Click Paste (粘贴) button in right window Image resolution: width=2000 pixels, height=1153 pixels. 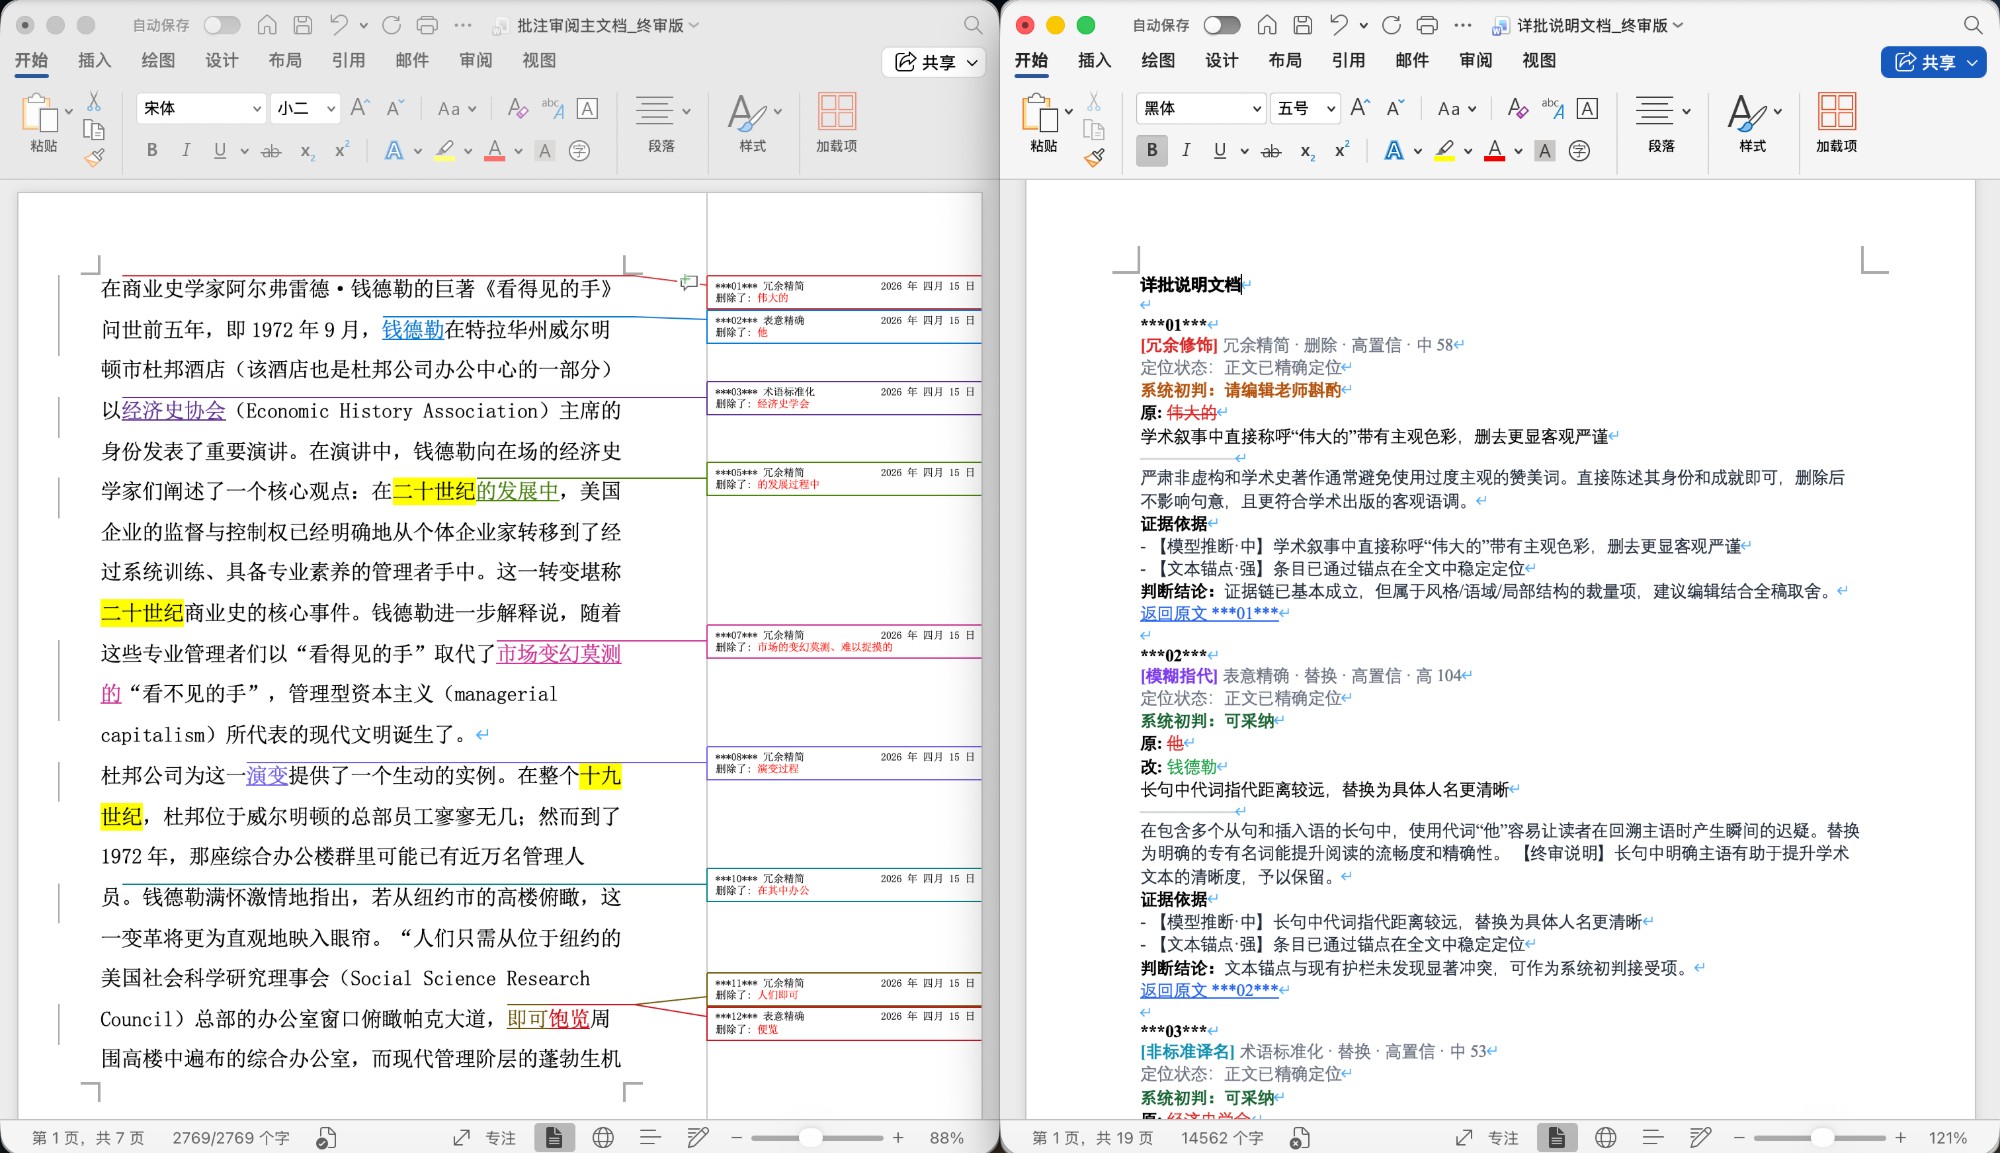pos(1043,123)
